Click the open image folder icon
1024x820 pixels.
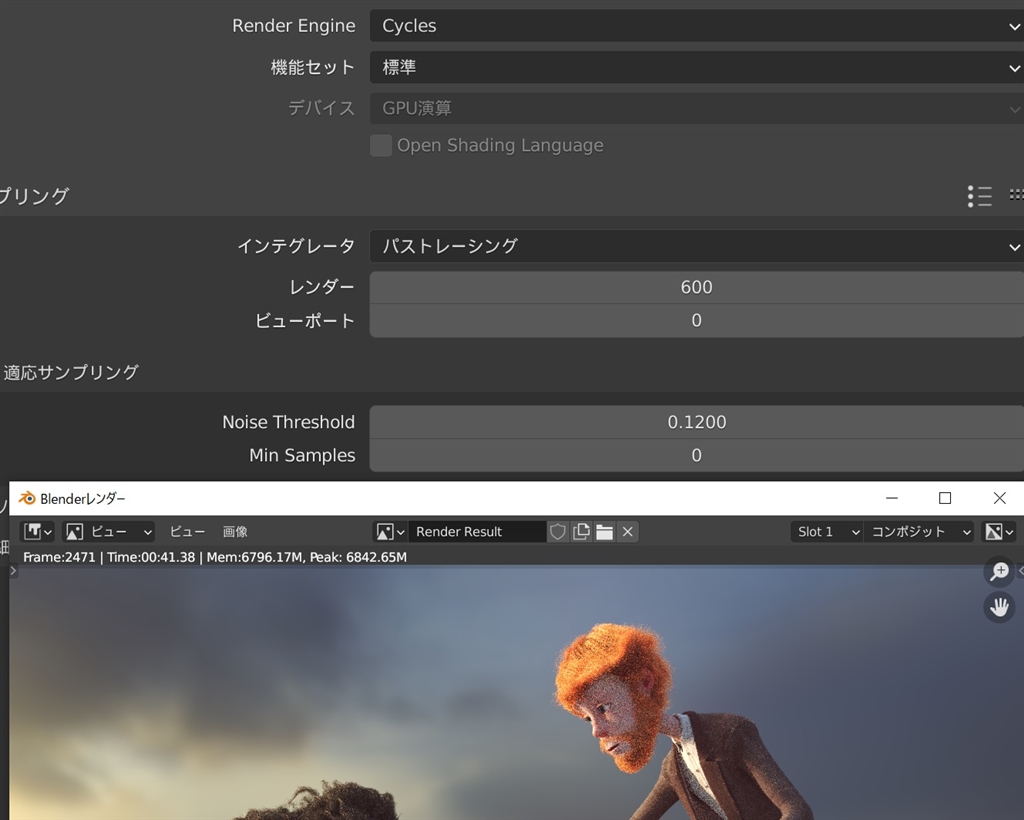[605, 532]
